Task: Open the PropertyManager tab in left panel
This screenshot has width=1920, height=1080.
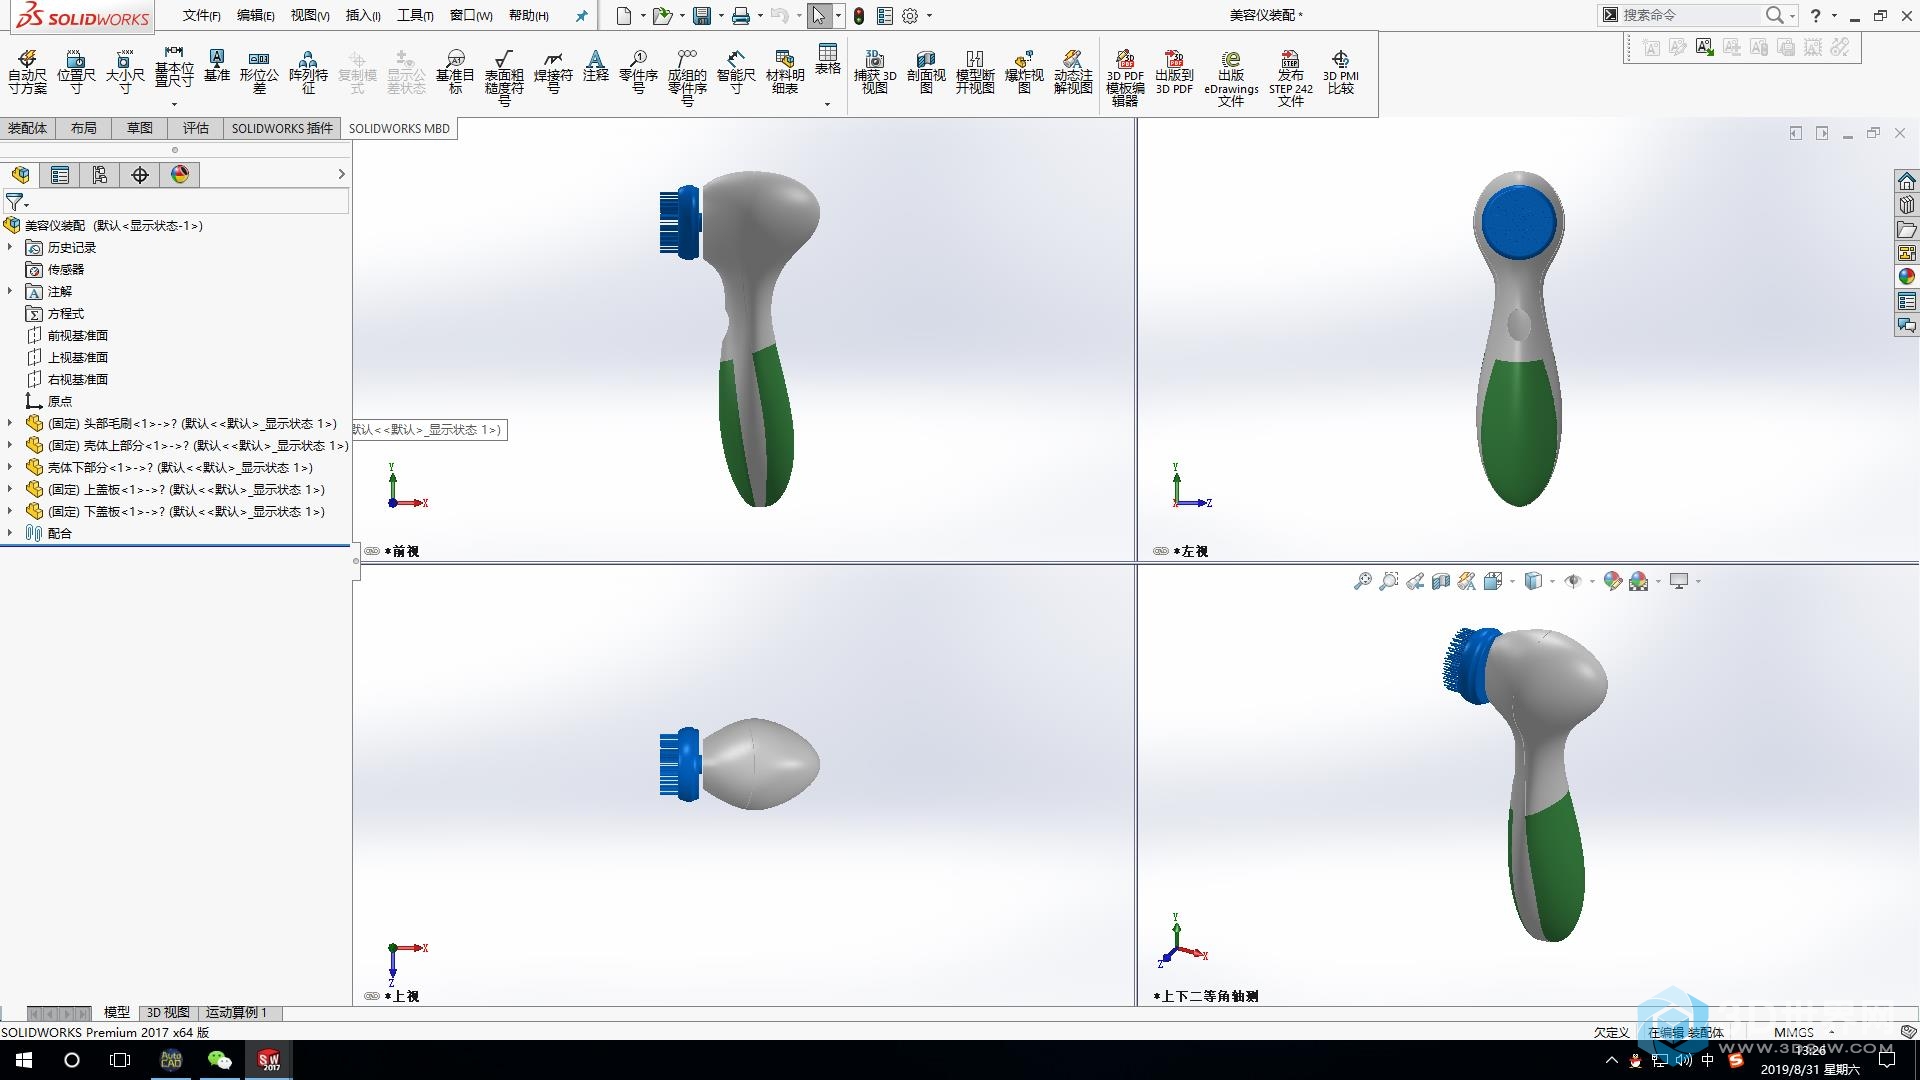Action: (x=60, y=175)
